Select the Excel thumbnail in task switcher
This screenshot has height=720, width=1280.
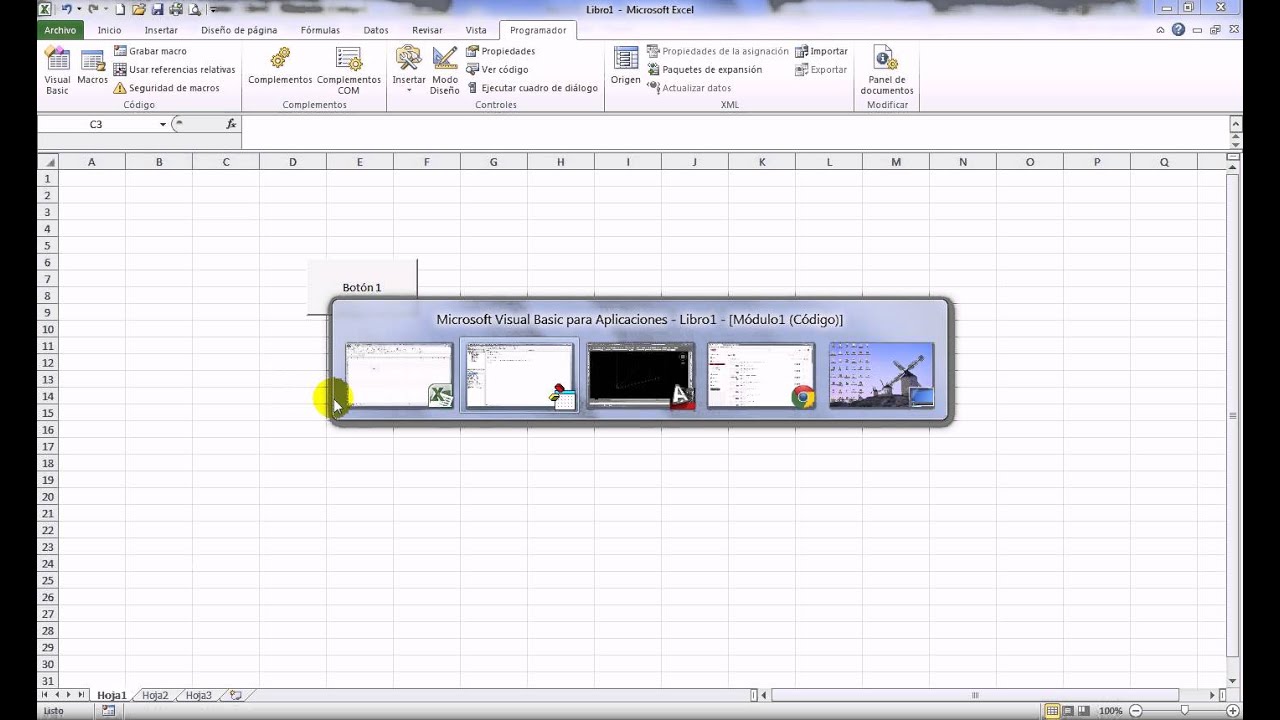click(399, 376)
